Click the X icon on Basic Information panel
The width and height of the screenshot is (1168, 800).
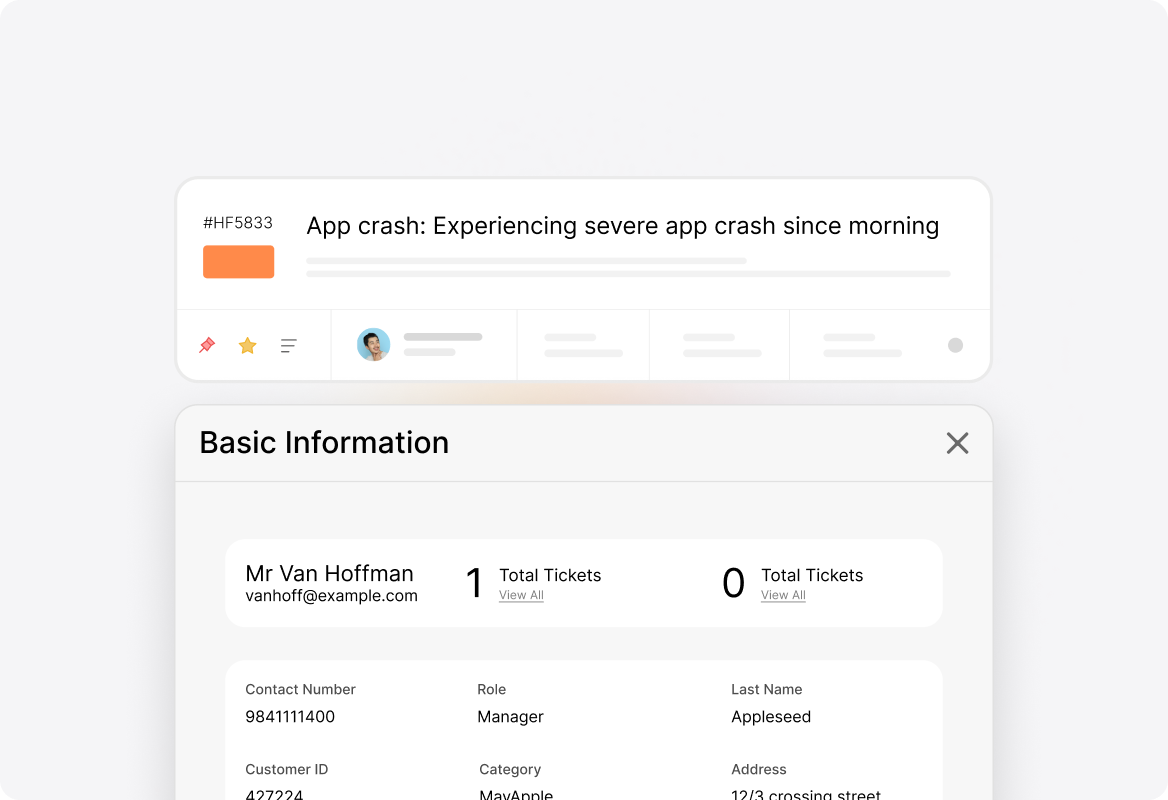click(x=957, y=443)
